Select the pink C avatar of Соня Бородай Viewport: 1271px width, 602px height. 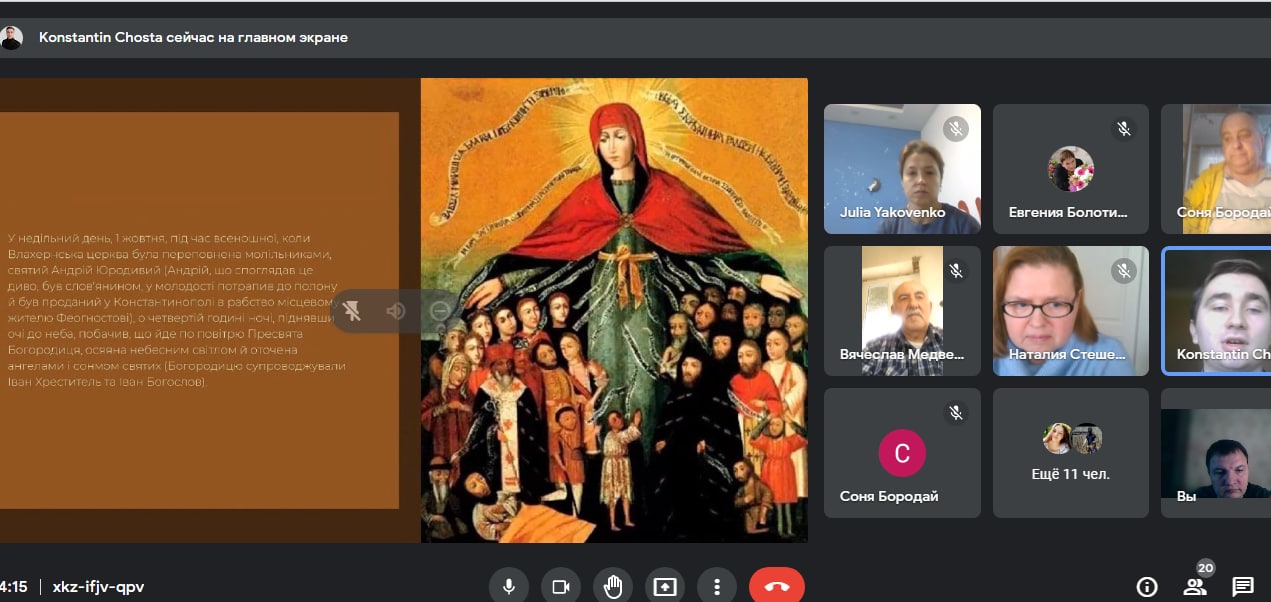pyautogui.click(x=902, y=453)
